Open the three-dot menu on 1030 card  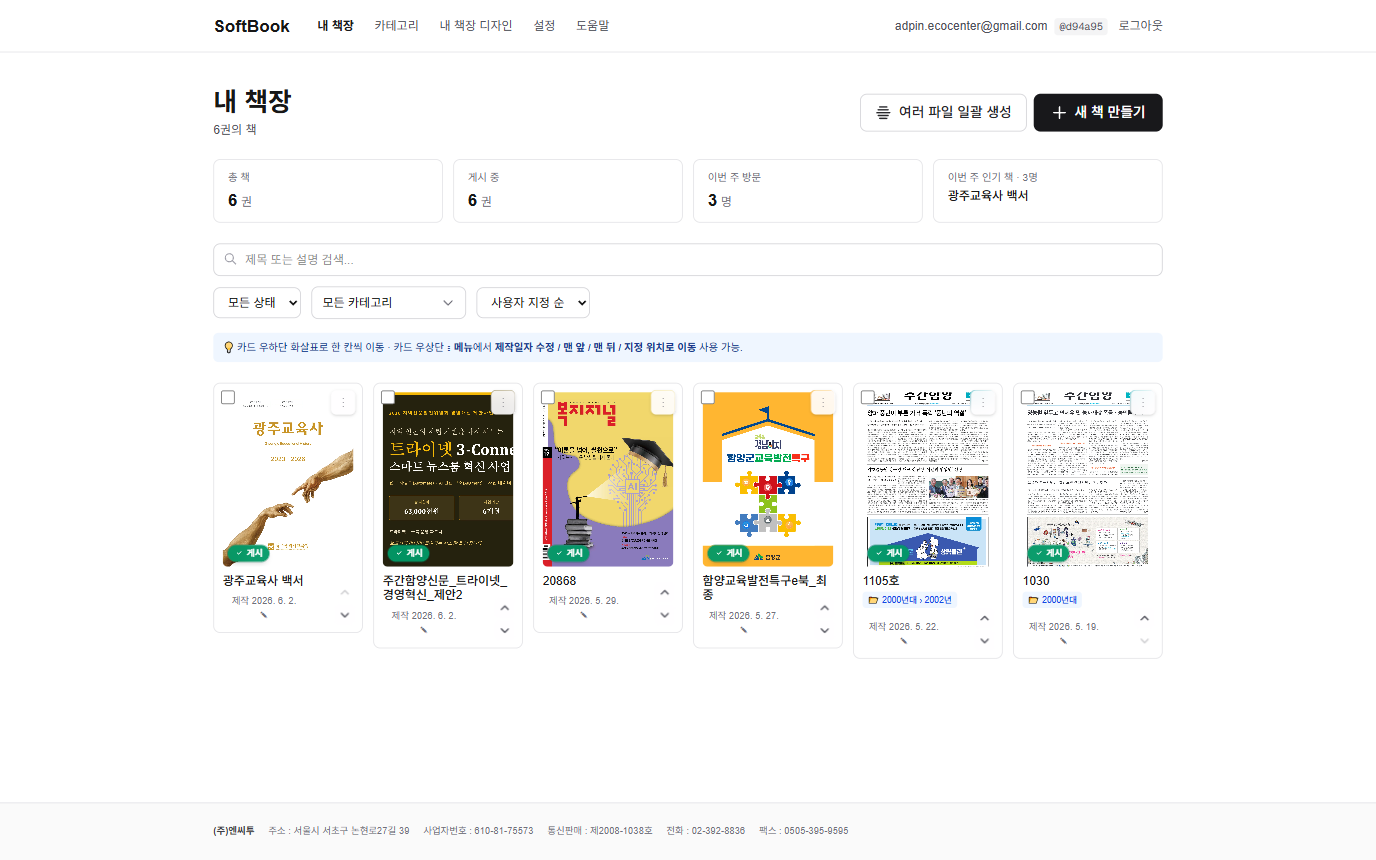1143,402
